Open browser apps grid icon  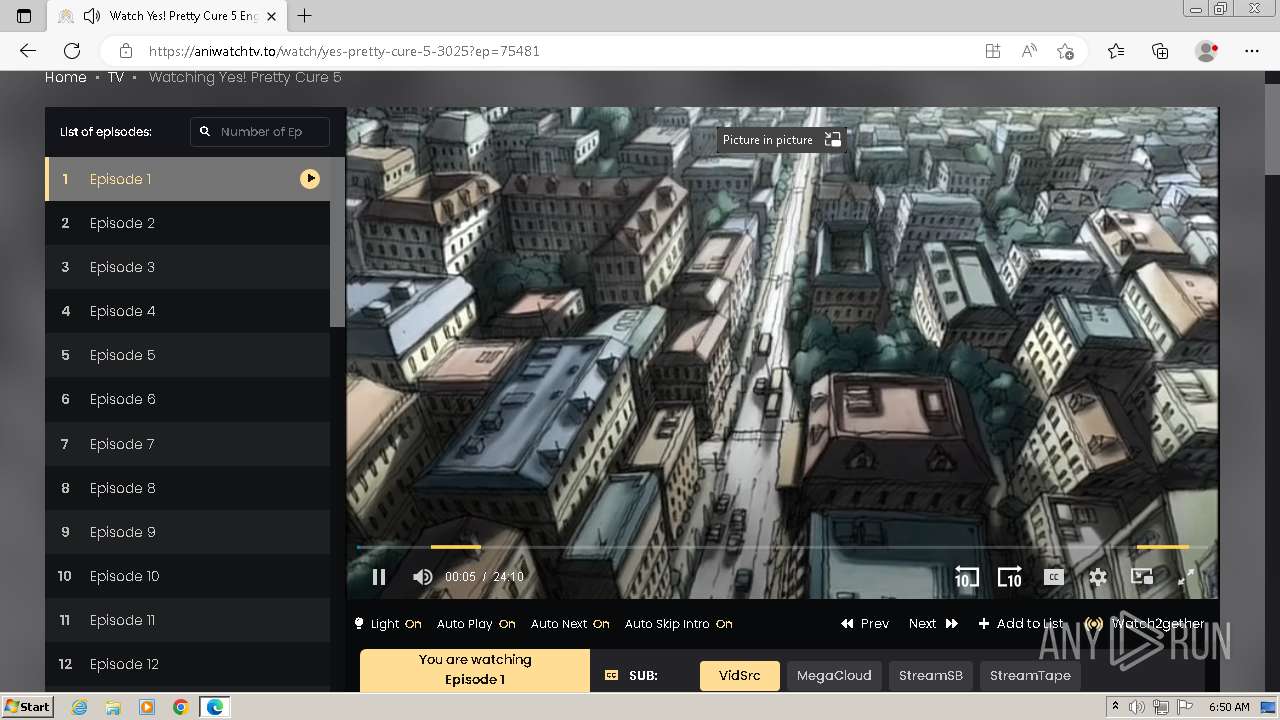pyautogui.click(x=993, y=51)
